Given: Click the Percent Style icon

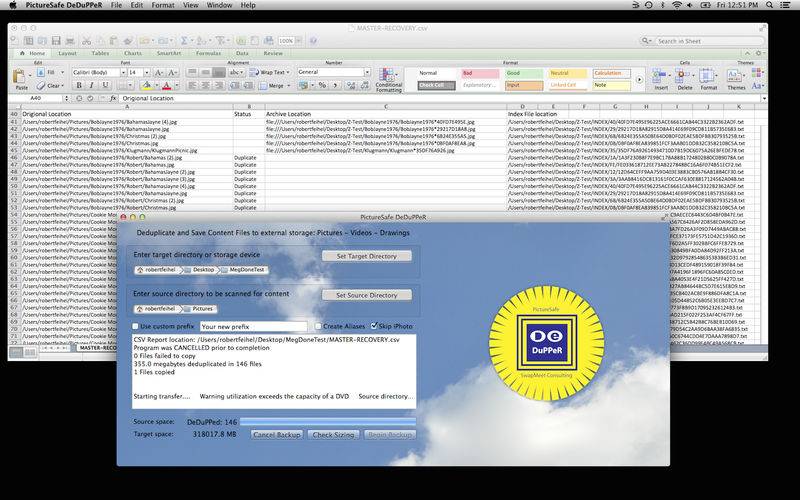Looking at the screenshot, I should pos(322,85).
